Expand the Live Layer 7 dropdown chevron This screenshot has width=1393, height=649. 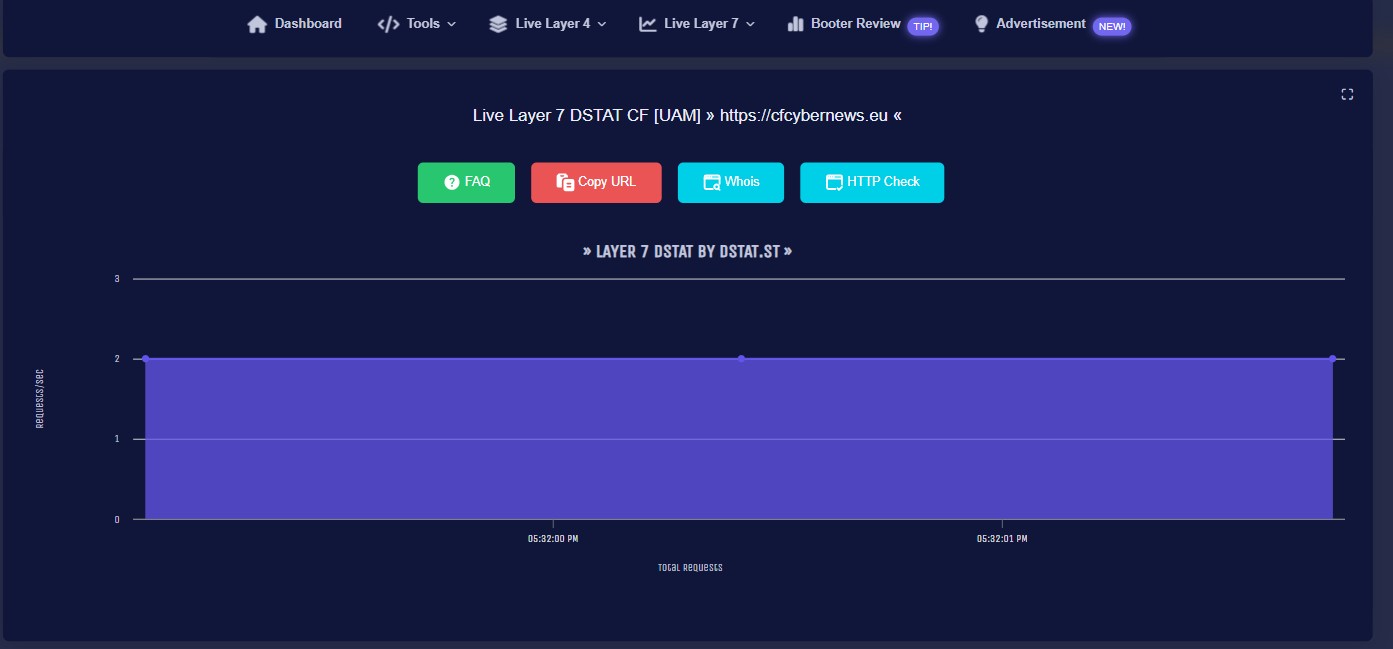(751, 24)
